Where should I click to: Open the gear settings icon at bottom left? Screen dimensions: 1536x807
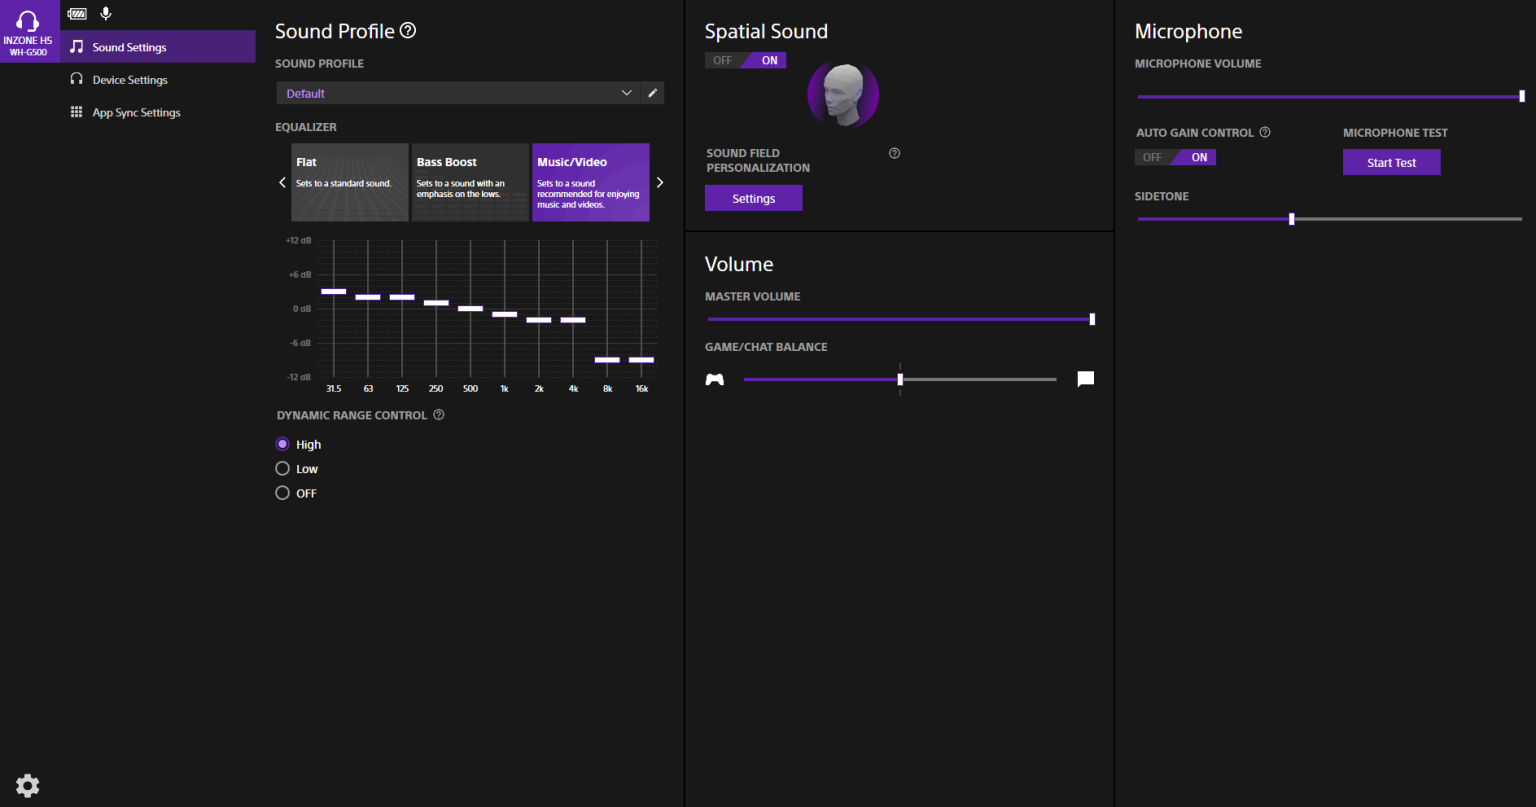pos(28,785)
